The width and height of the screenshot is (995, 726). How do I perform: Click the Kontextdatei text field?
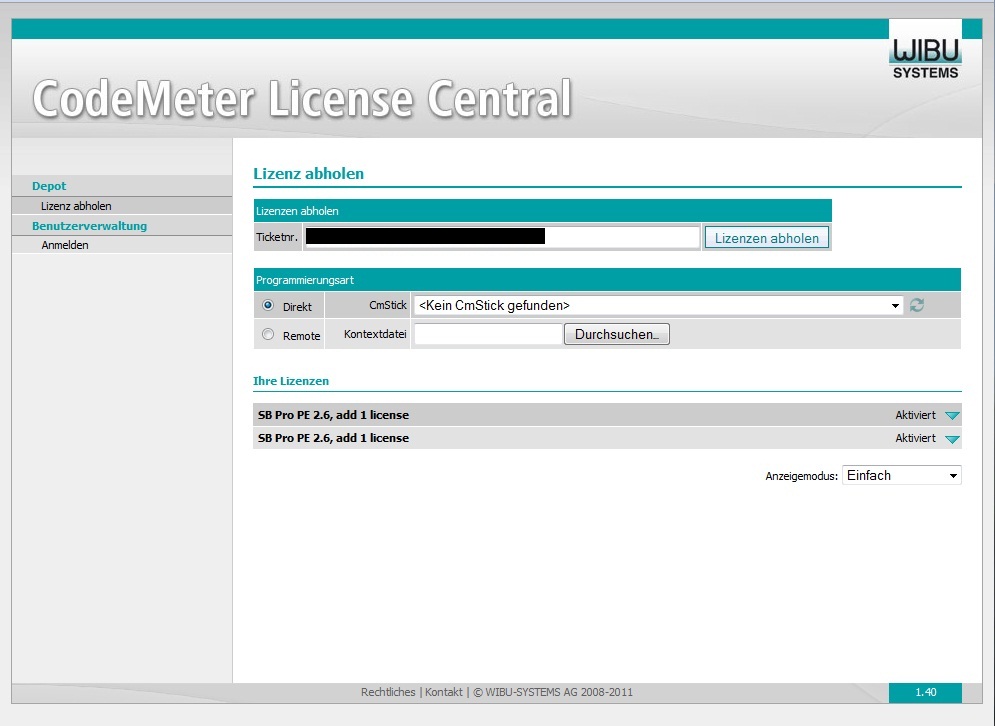pyautogui.click(x=488, y=335)
